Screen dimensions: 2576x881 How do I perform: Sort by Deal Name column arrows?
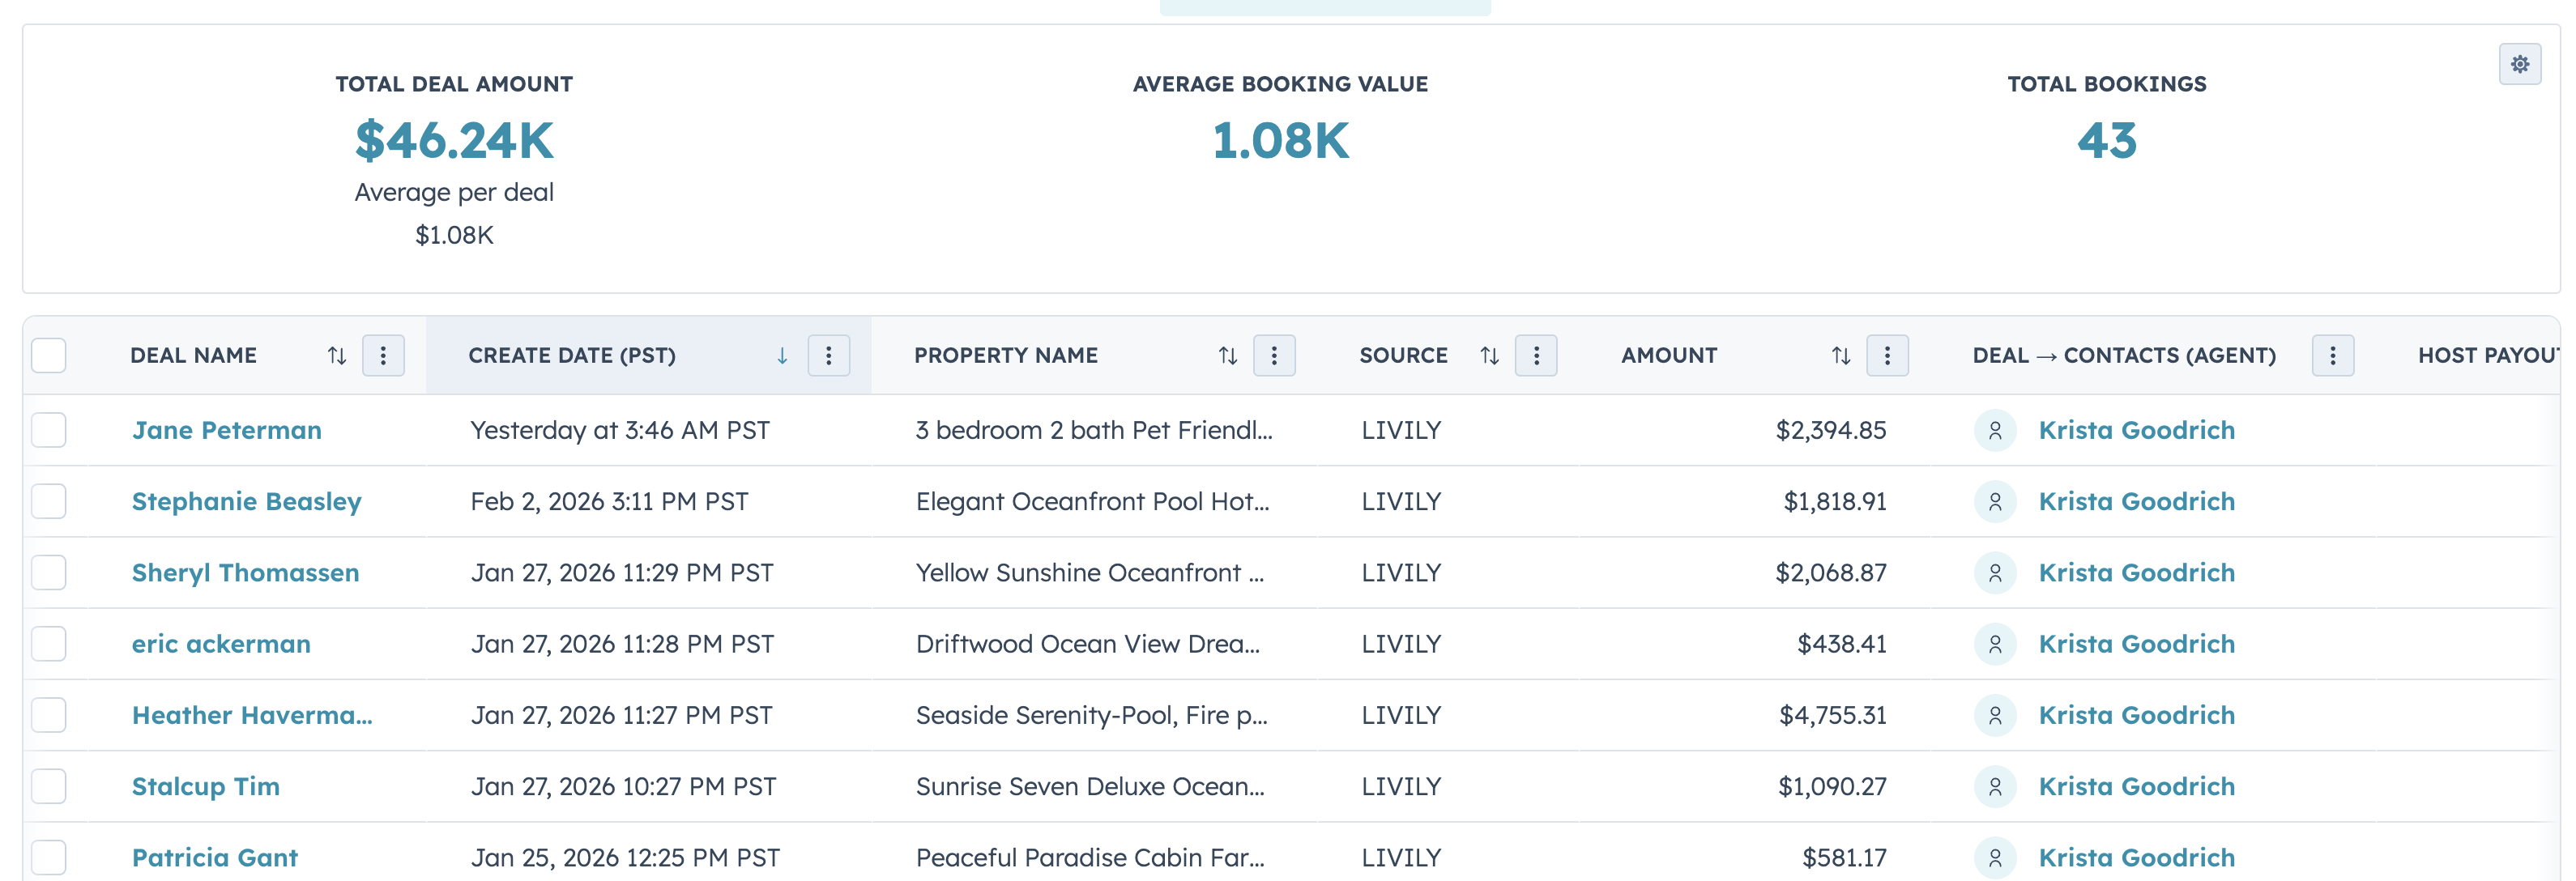pyautogui.click(x=337, y=356)
